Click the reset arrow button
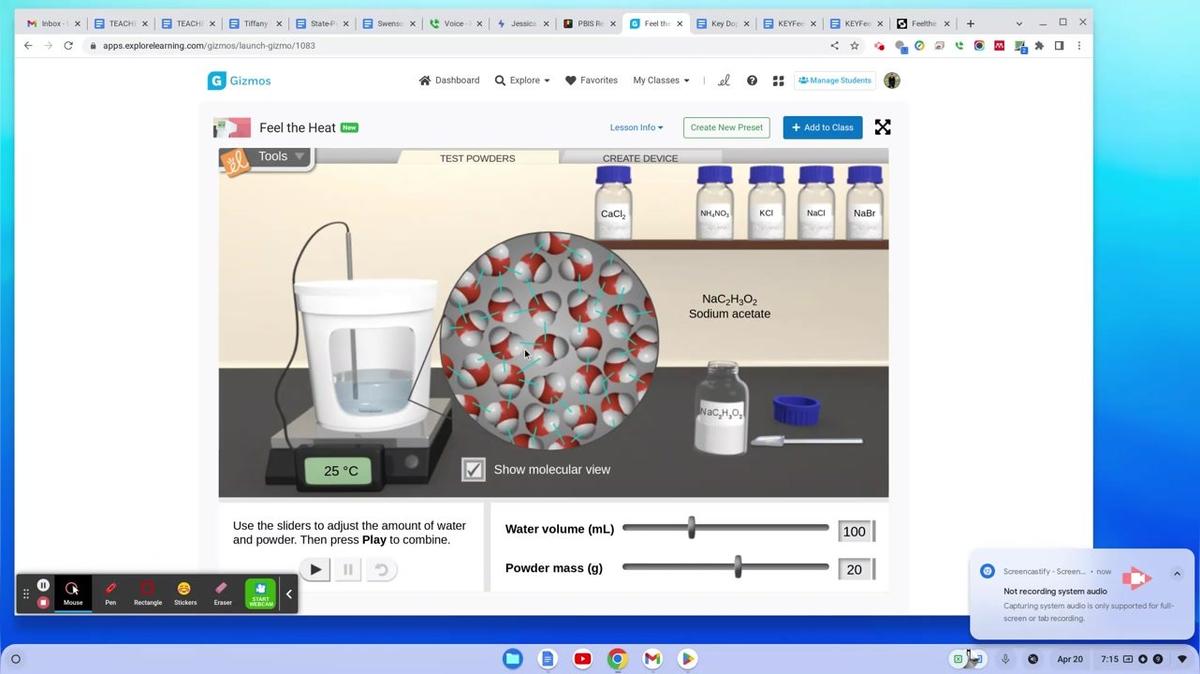1200x674 pixels. click(x=380, y=570)
